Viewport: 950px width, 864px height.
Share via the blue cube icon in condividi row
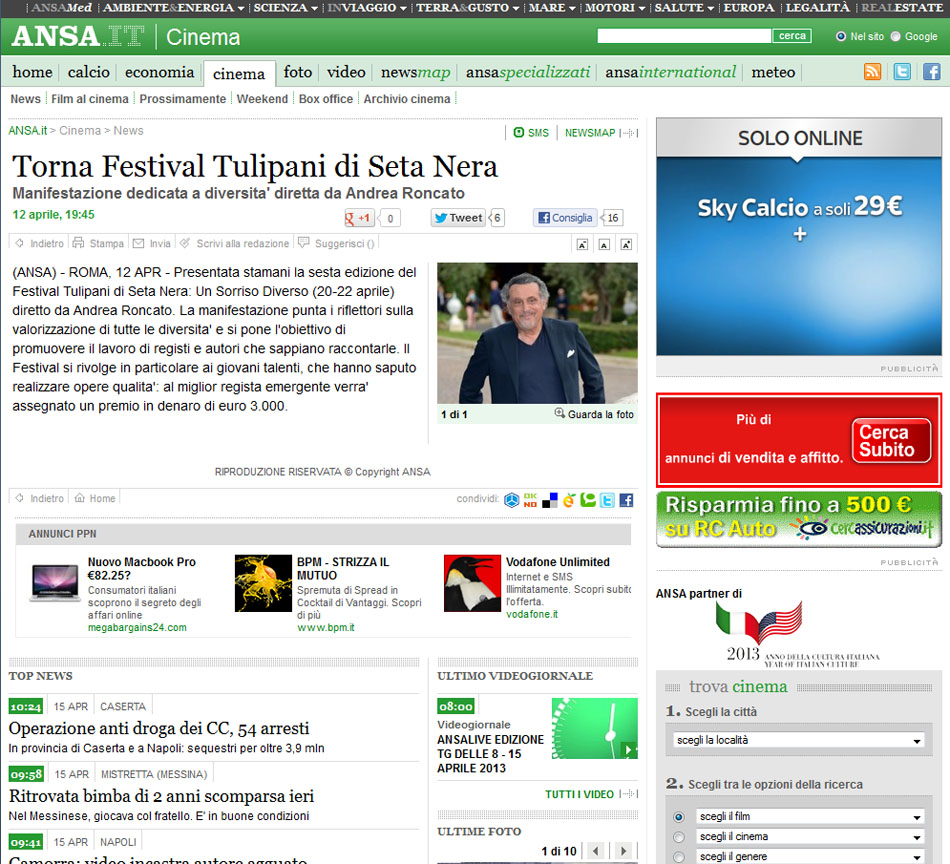(512, 500)
